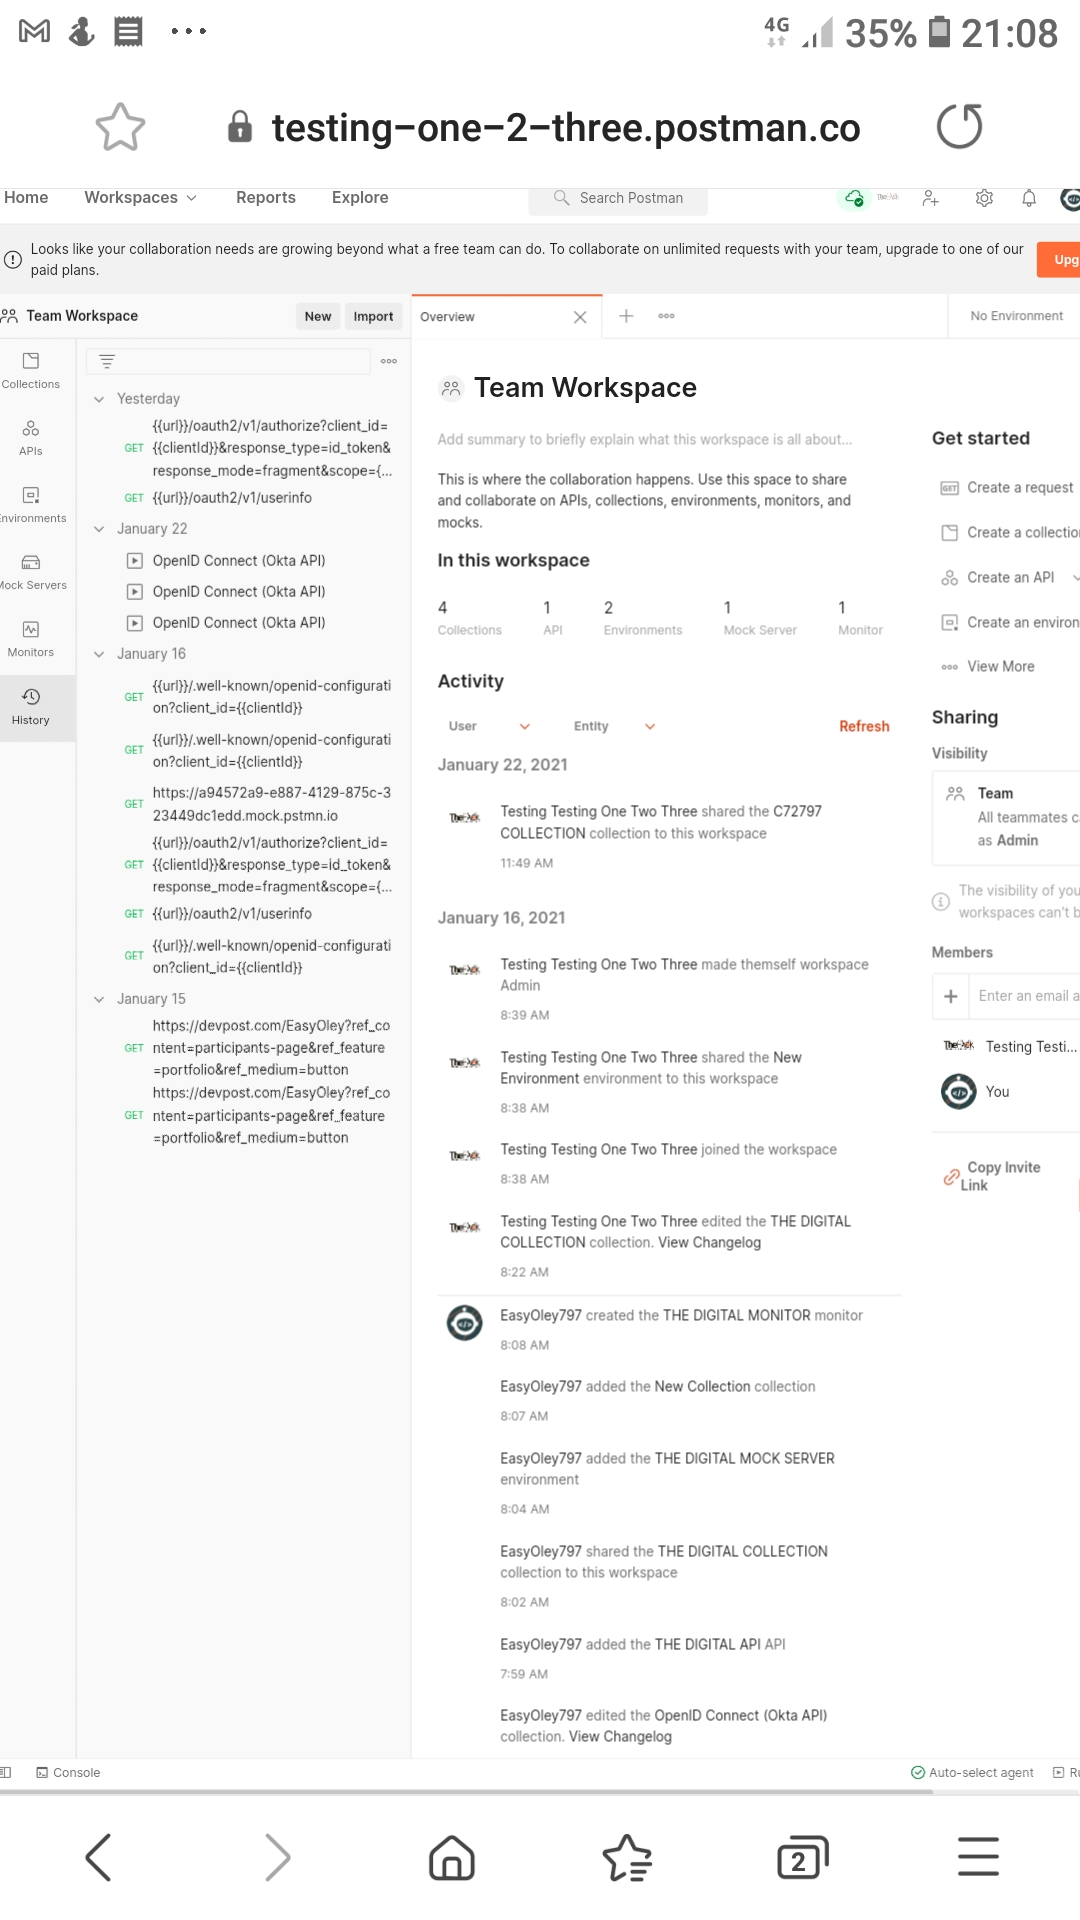Click the workspace summary placeholder text
Viewport: 1080px width, 1920px height.
pos(645,440)
